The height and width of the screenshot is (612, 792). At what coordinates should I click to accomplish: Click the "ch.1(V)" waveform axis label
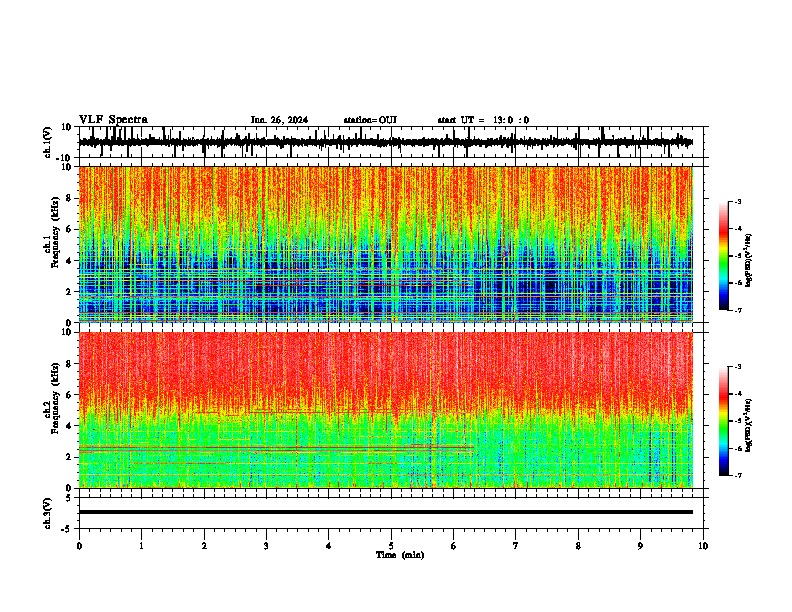(x=47, y=142)
